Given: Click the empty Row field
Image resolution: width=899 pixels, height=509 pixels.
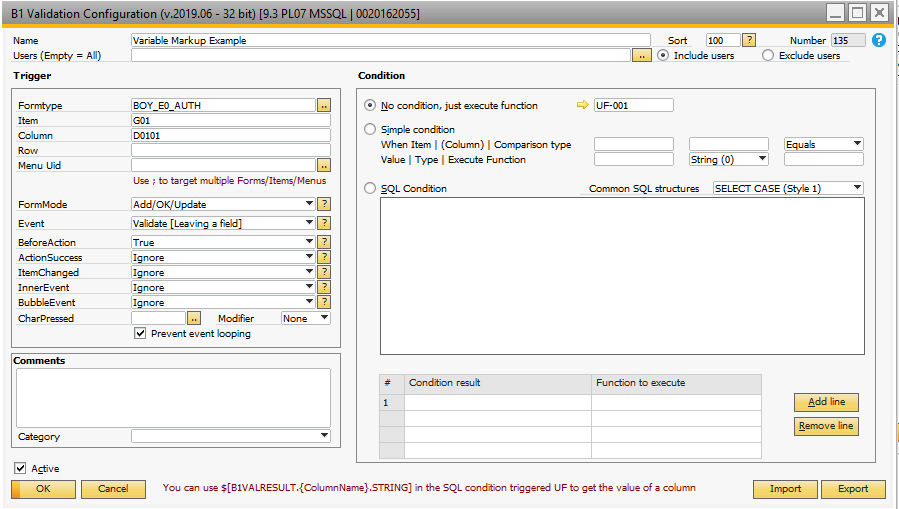Looking at the screenshot, I should tap(231, 150).
